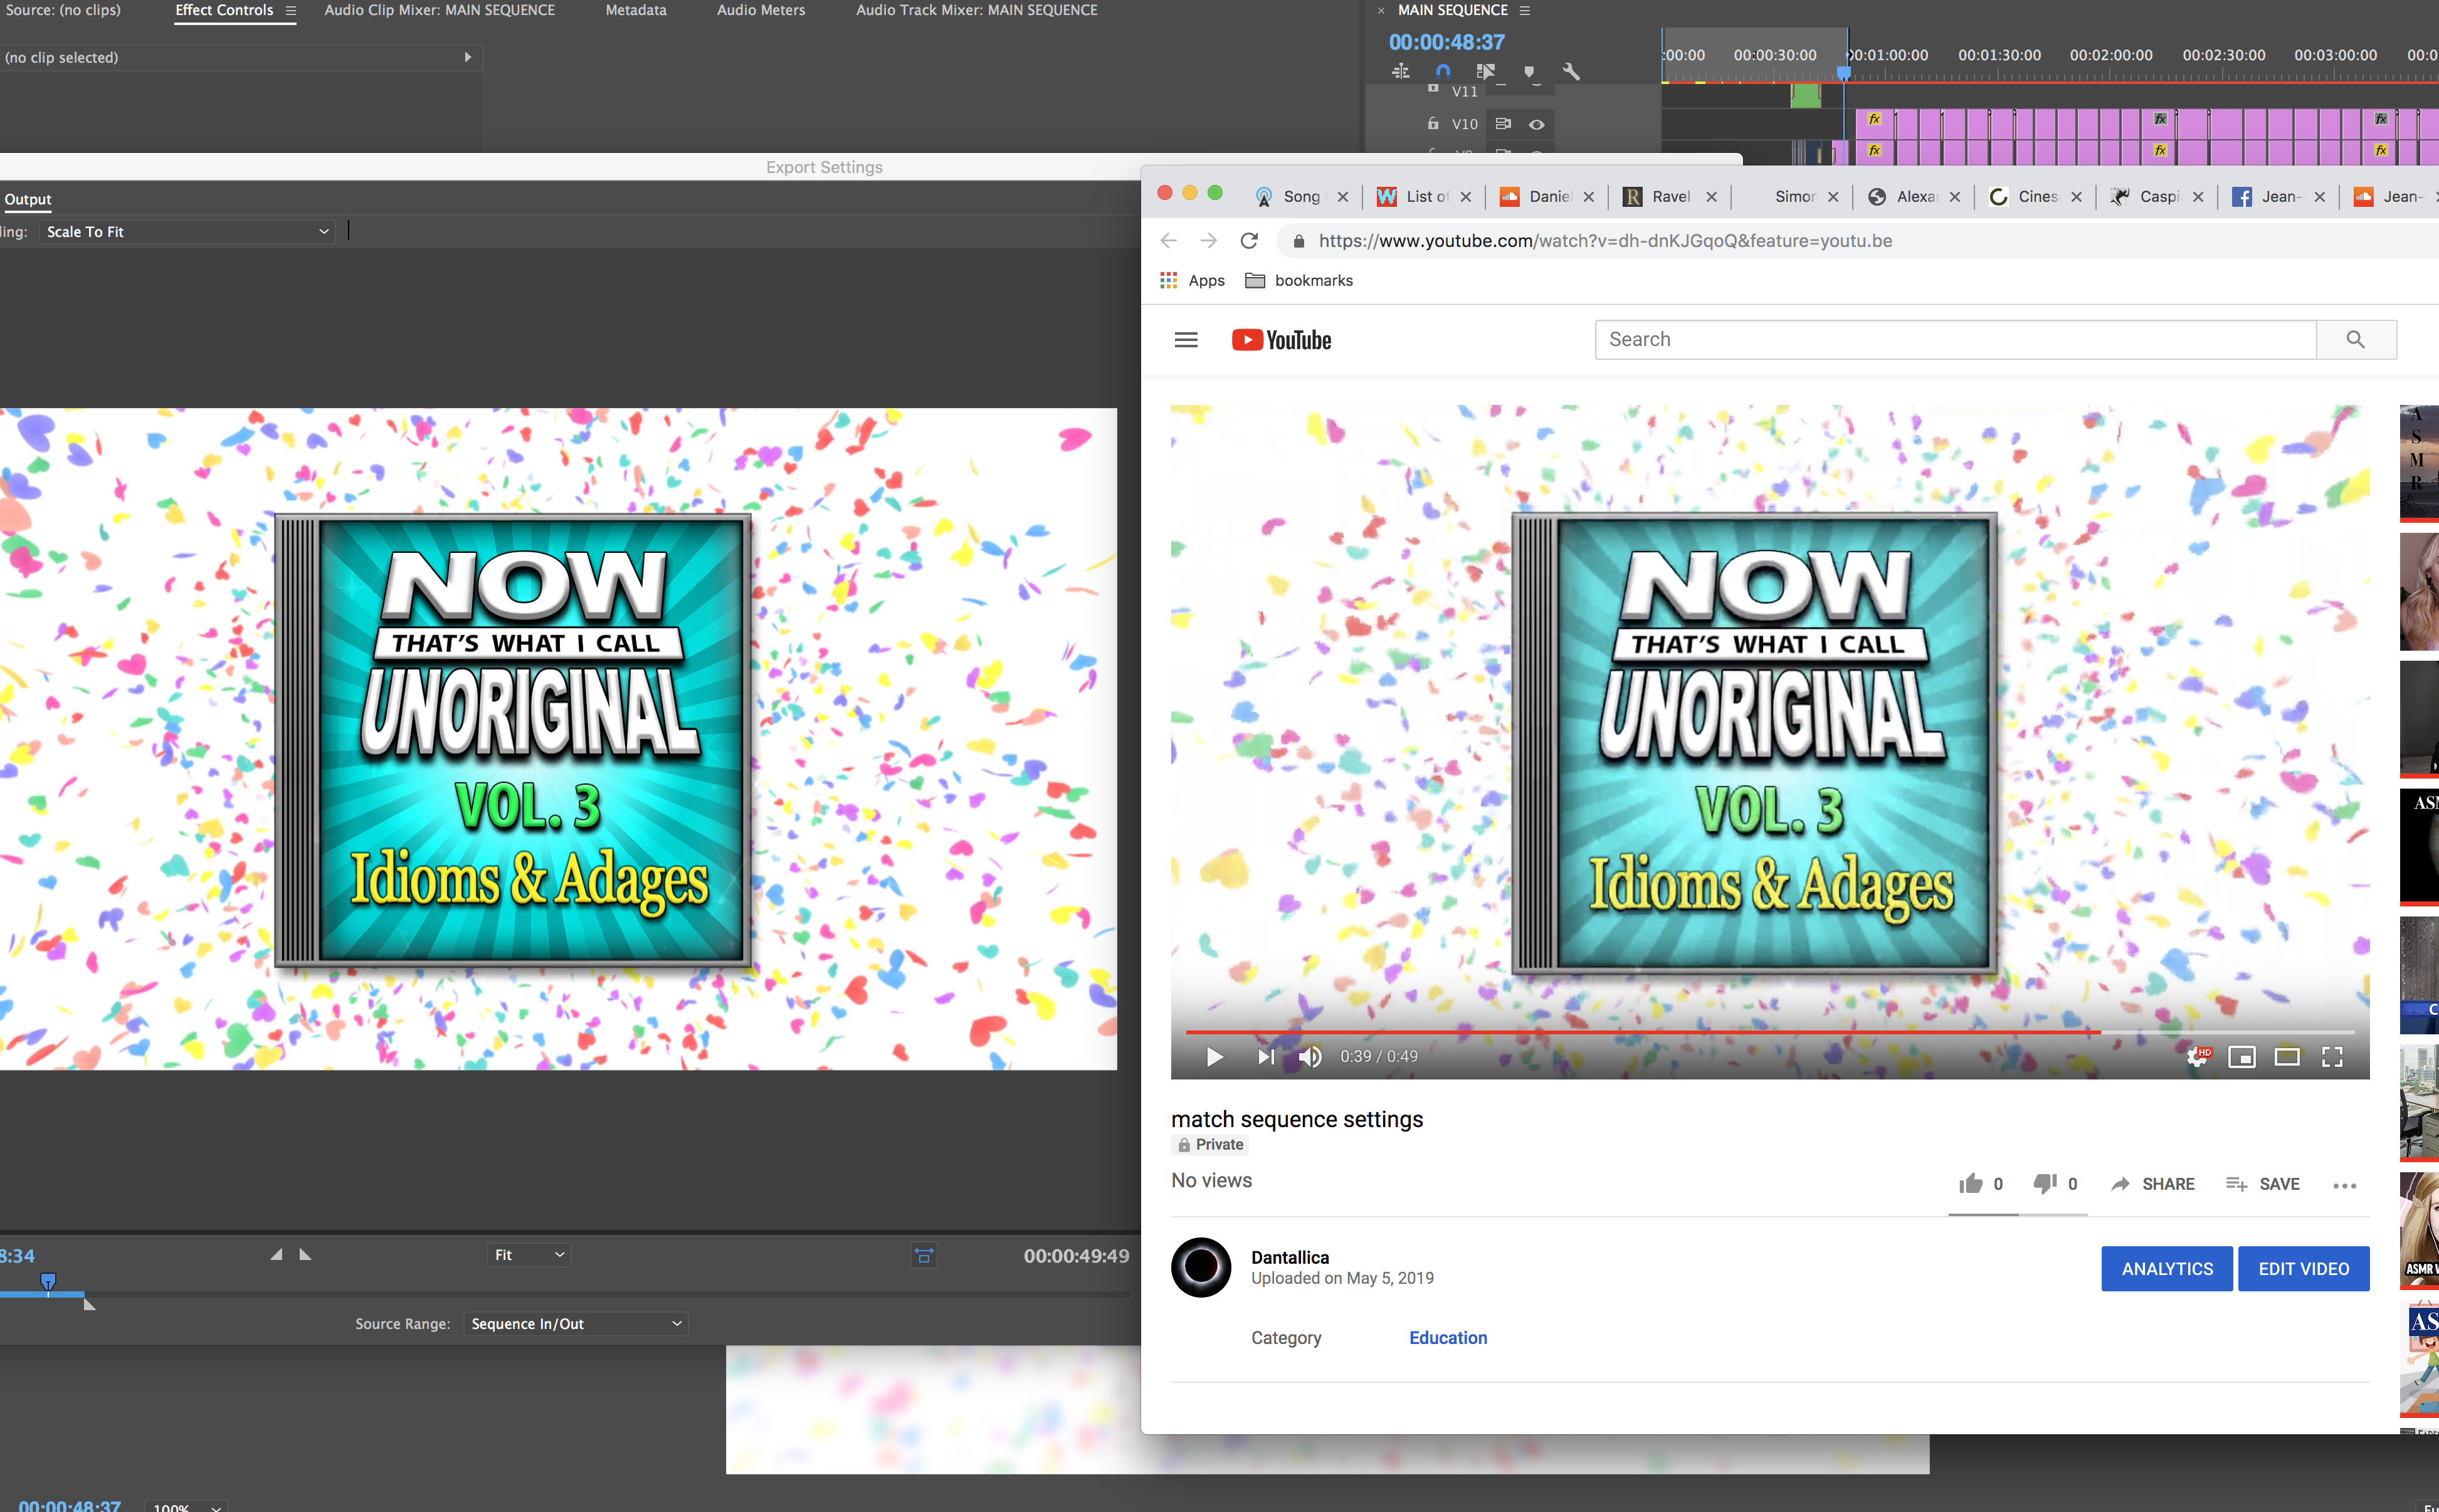This screenshot has width=2439, height=1512.
Task: Open Scale To Fit scaling dropdown
Action: pyautogui.click(x=188, y=232)
